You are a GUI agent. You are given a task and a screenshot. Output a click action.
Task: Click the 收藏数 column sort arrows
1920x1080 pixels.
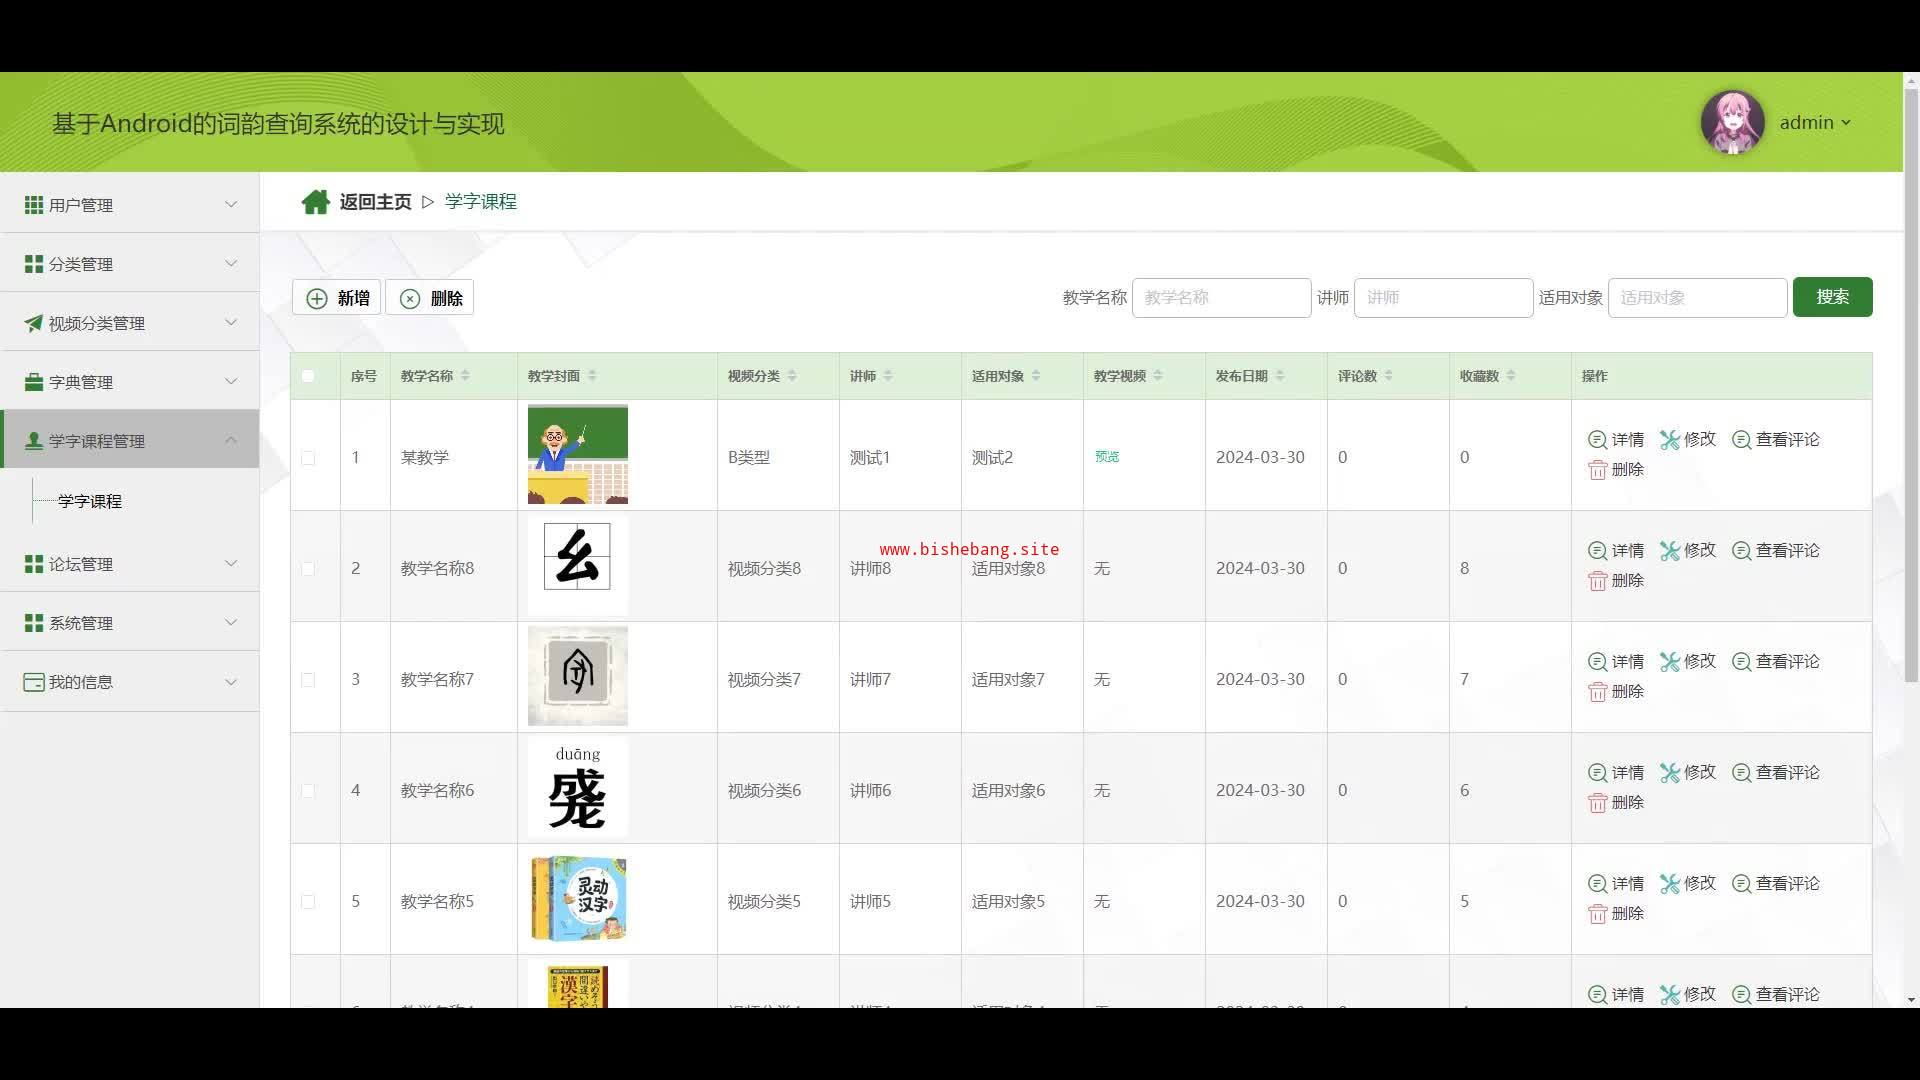pos(1510,376)
